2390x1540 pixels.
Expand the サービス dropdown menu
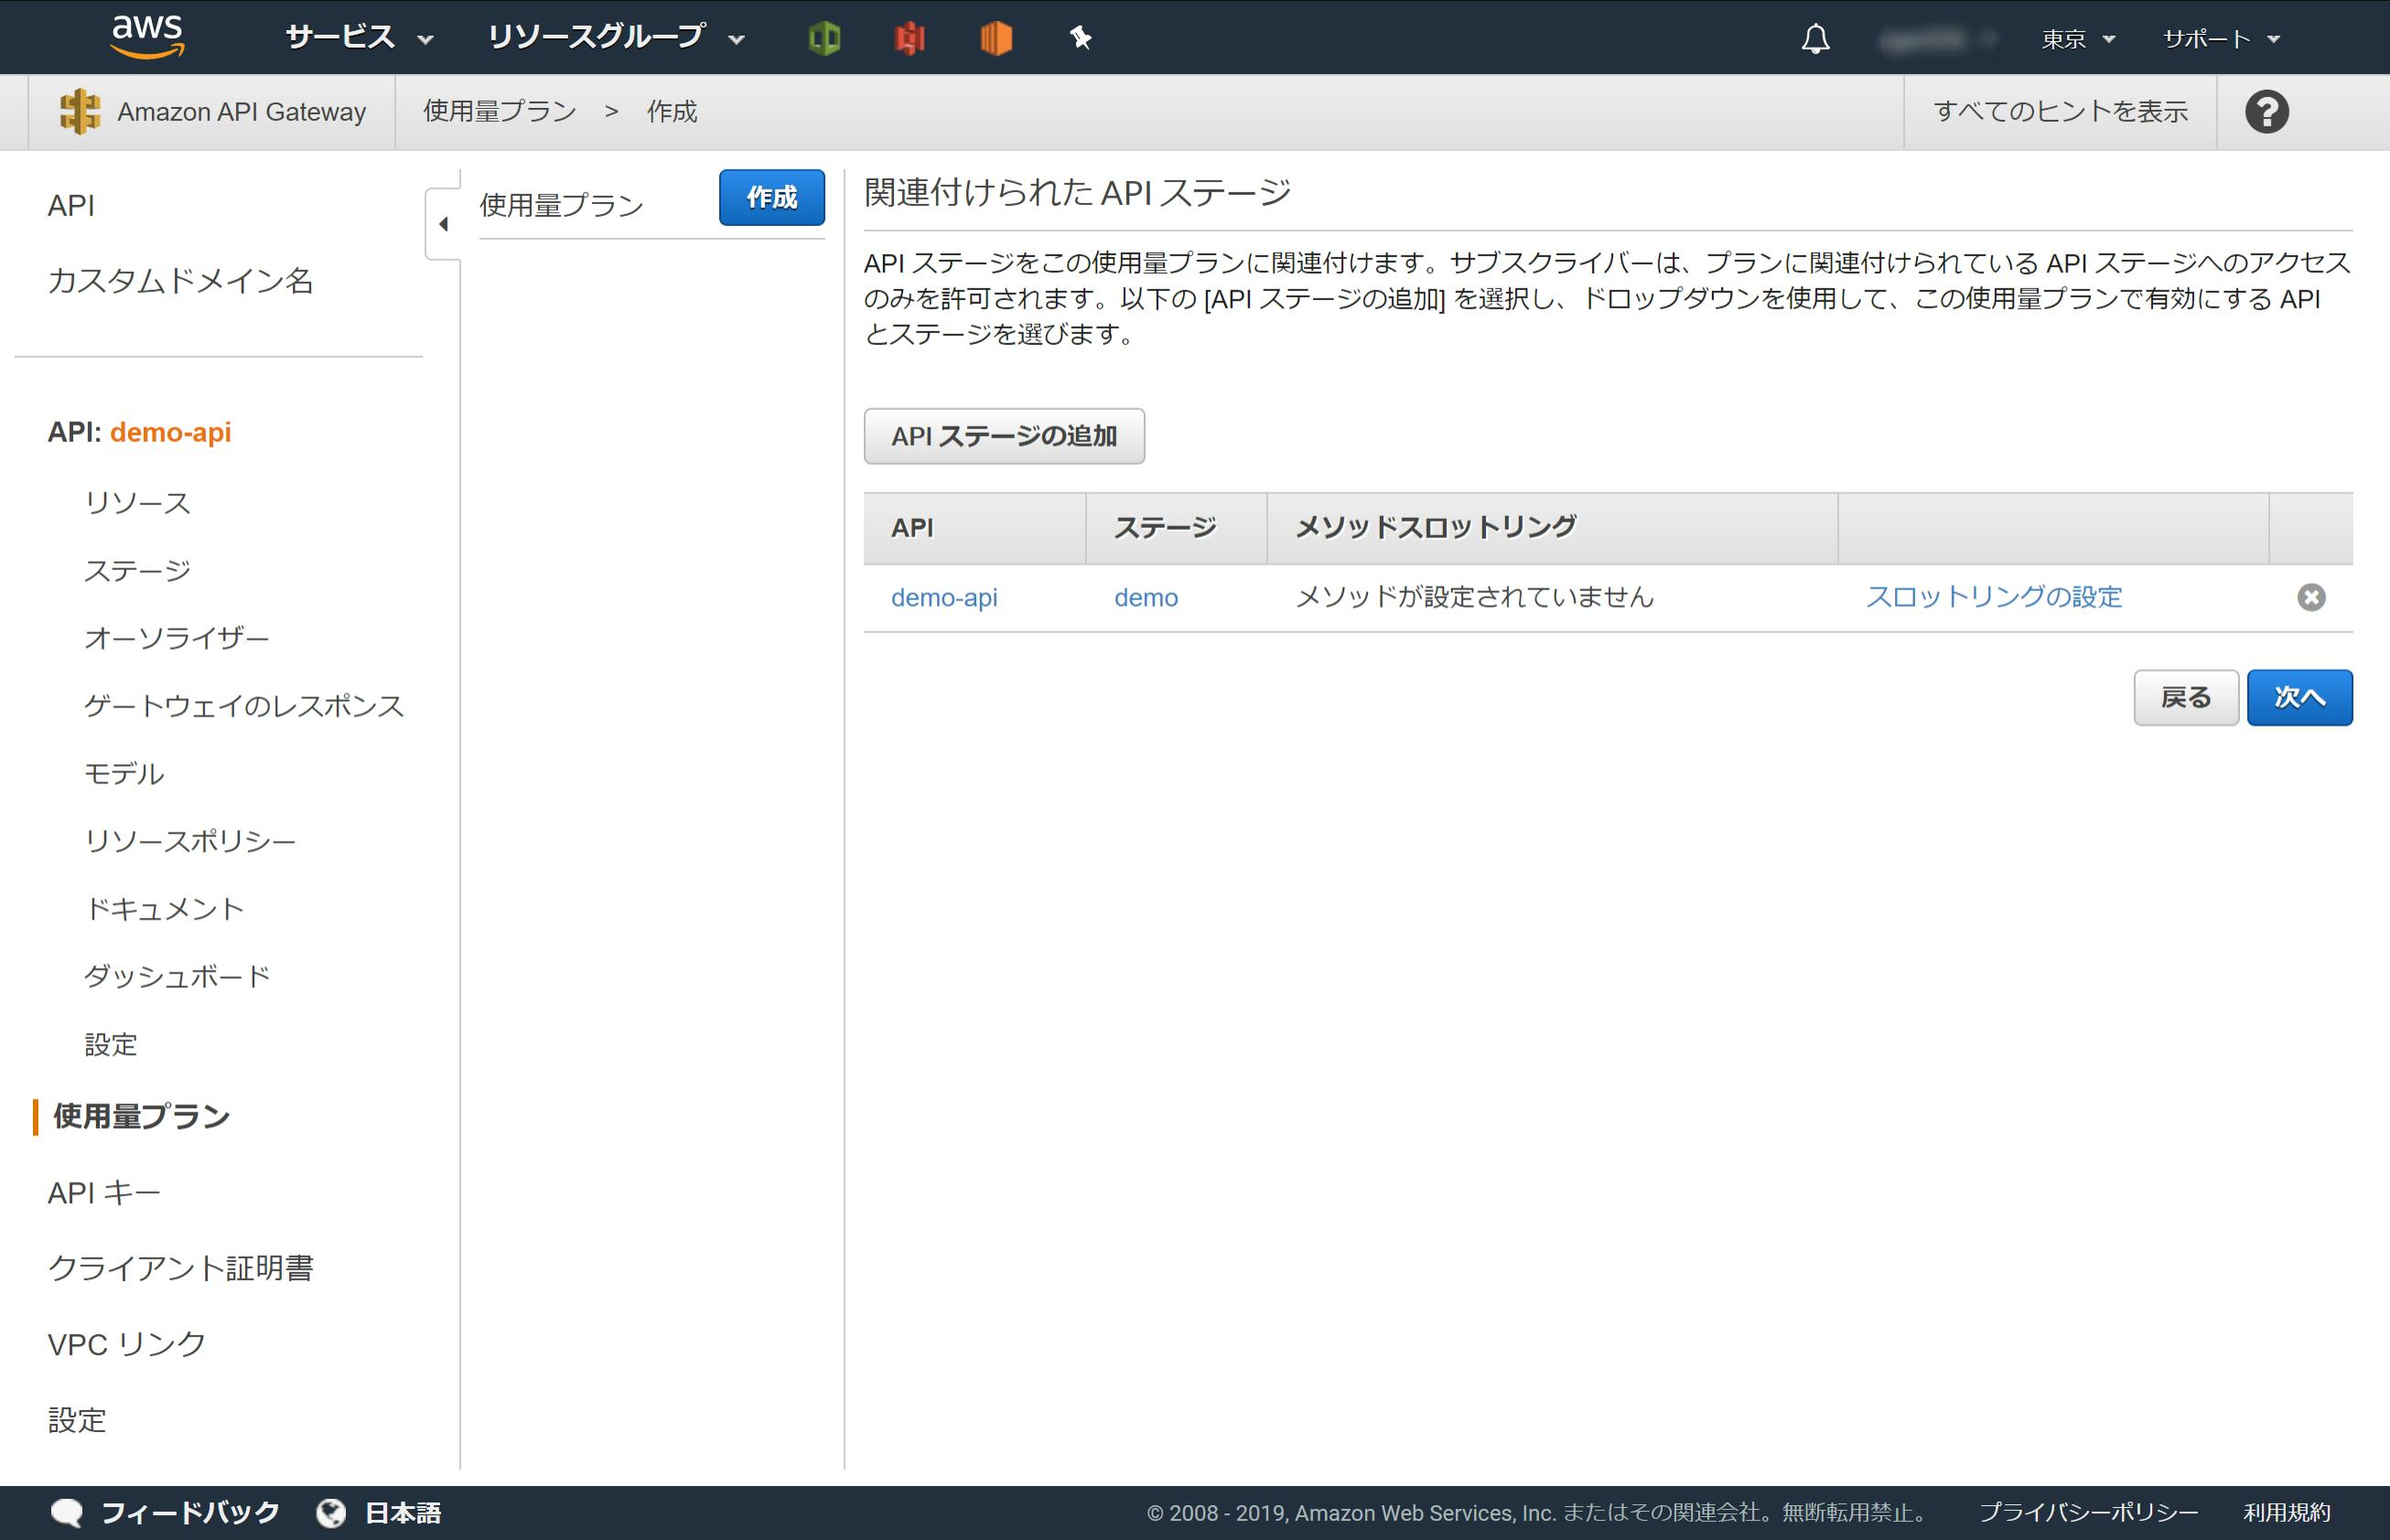click(358, 38)
